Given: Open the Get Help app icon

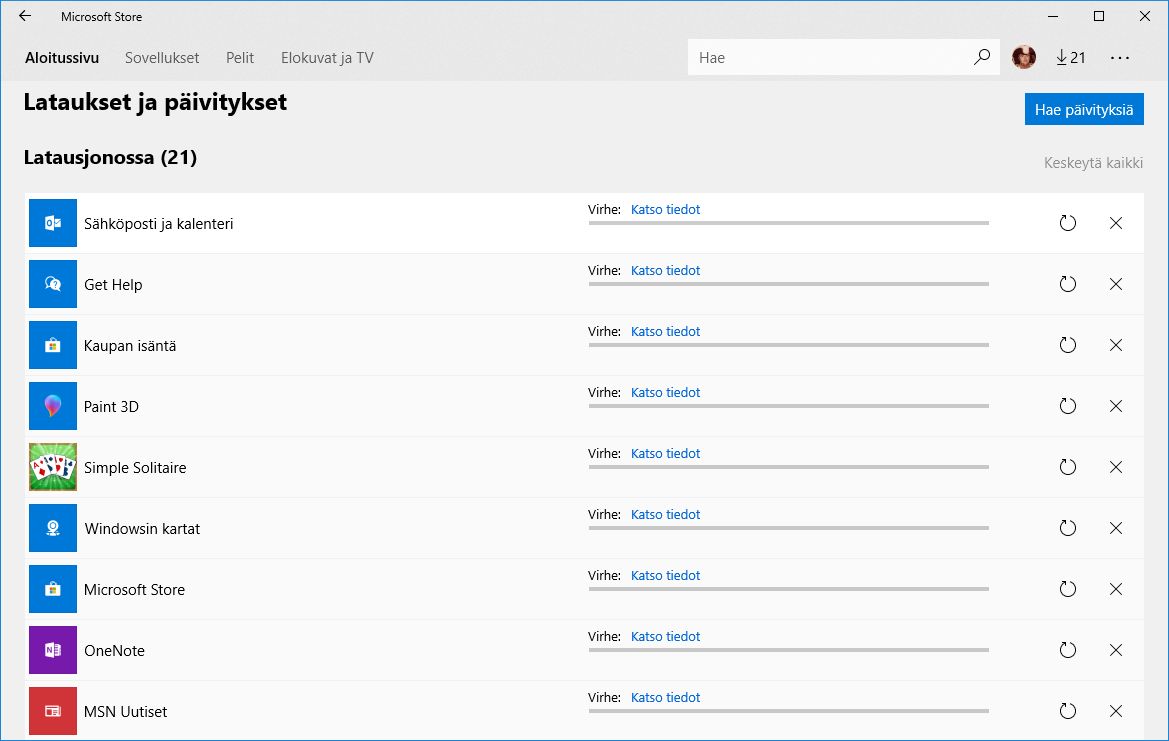Looking at the screenshot, I should coord(53,284).
